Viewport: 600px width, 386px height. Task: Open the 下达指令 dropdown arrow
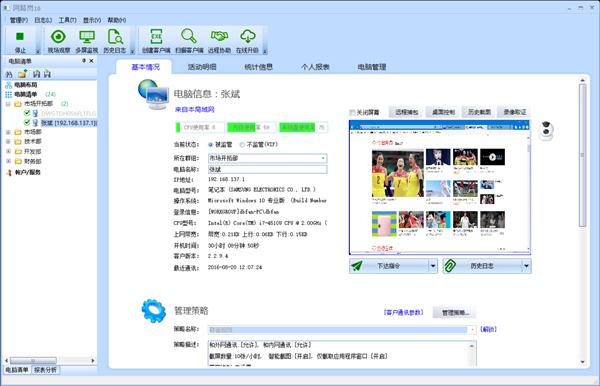(433, 266)
